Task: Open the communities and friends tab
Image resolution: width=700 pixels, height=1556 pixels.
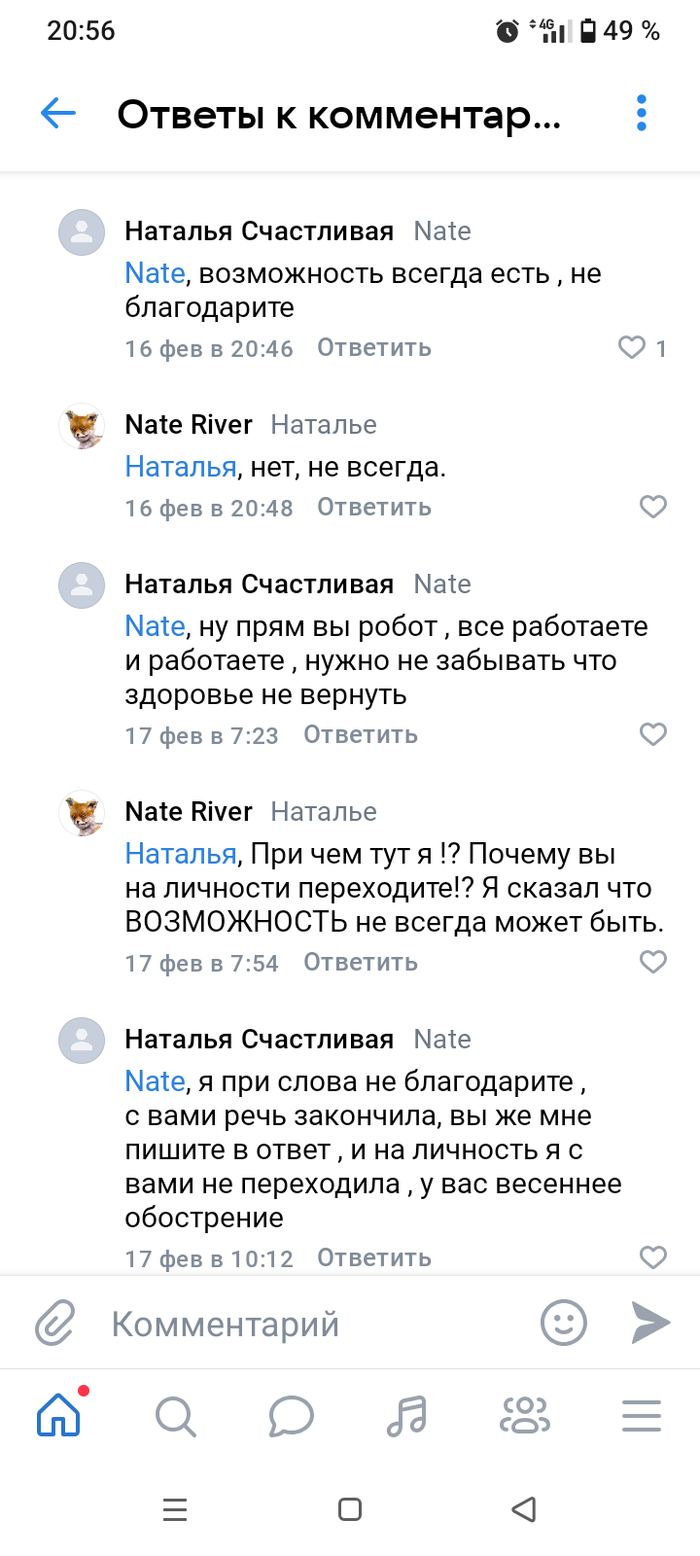Action: click(525, 1416)
